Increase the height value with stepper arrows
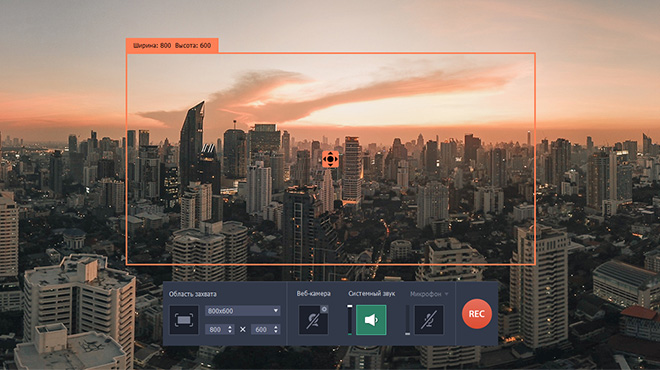Screen dimensions: 660x370 pyautogui.click(x=276, y=327)
